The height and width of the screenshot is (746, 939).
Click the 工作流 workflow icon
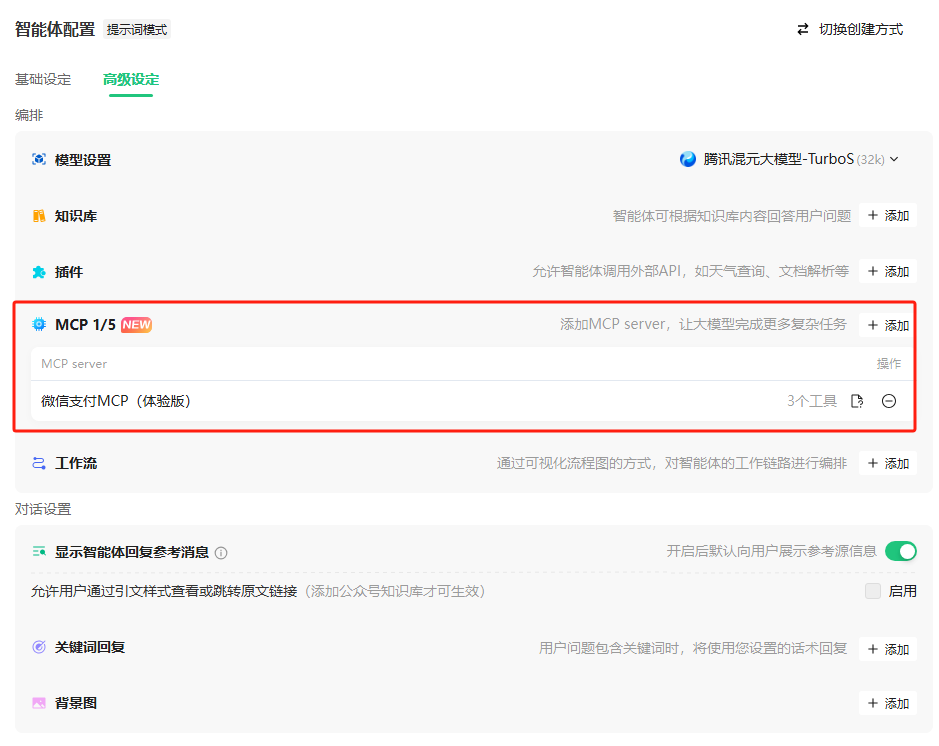(x=38, y=463)
